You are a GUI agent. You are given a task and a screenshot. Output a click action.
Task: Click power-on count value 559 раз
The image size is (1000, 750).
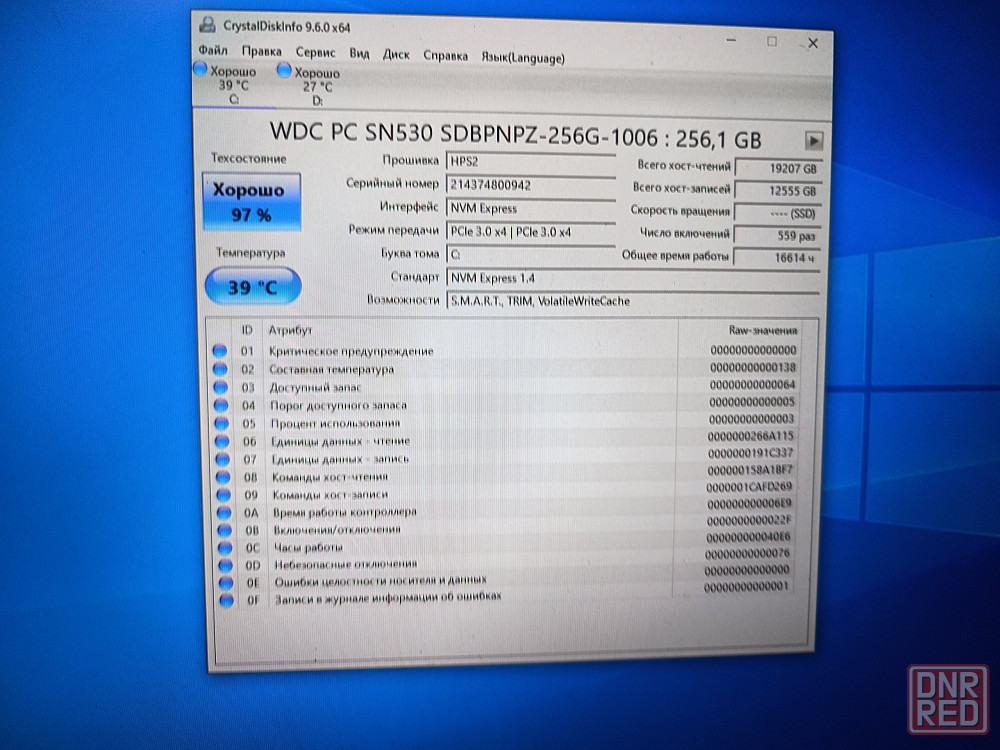pos(777,236)
